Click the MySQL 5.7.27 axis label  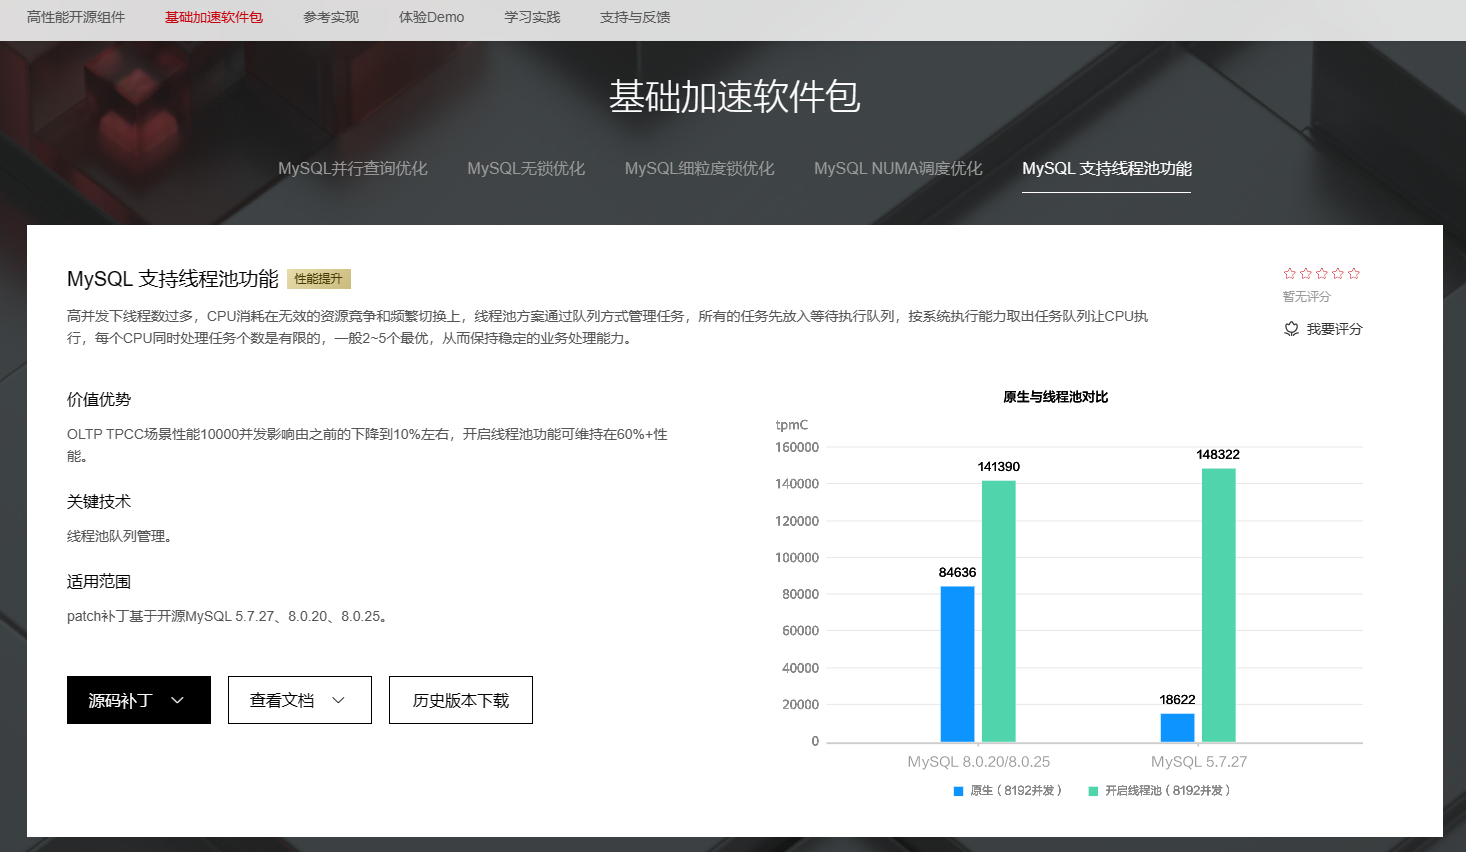coord(1199,762)
